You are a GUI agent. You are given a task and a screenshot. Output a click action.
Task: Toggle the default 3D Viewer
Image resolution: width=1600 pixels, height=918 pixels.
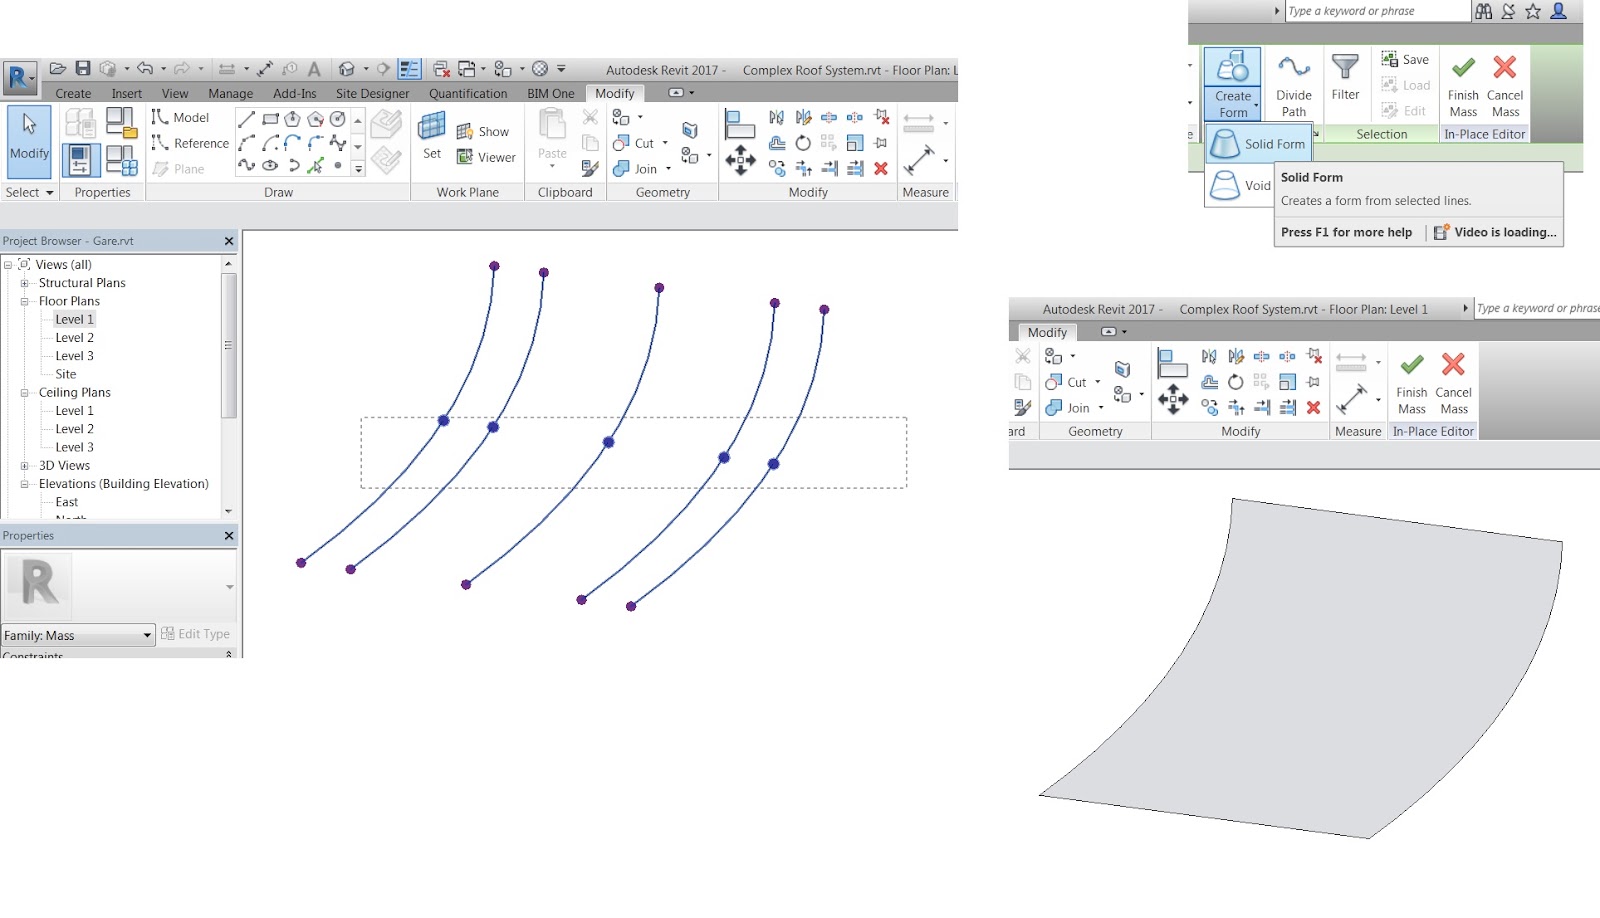point(490,157)
